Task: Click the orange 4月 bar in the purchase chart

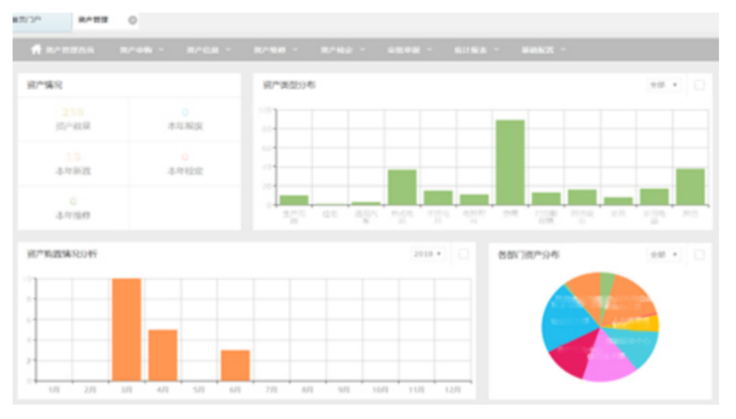Action: (x=163, y=355)
